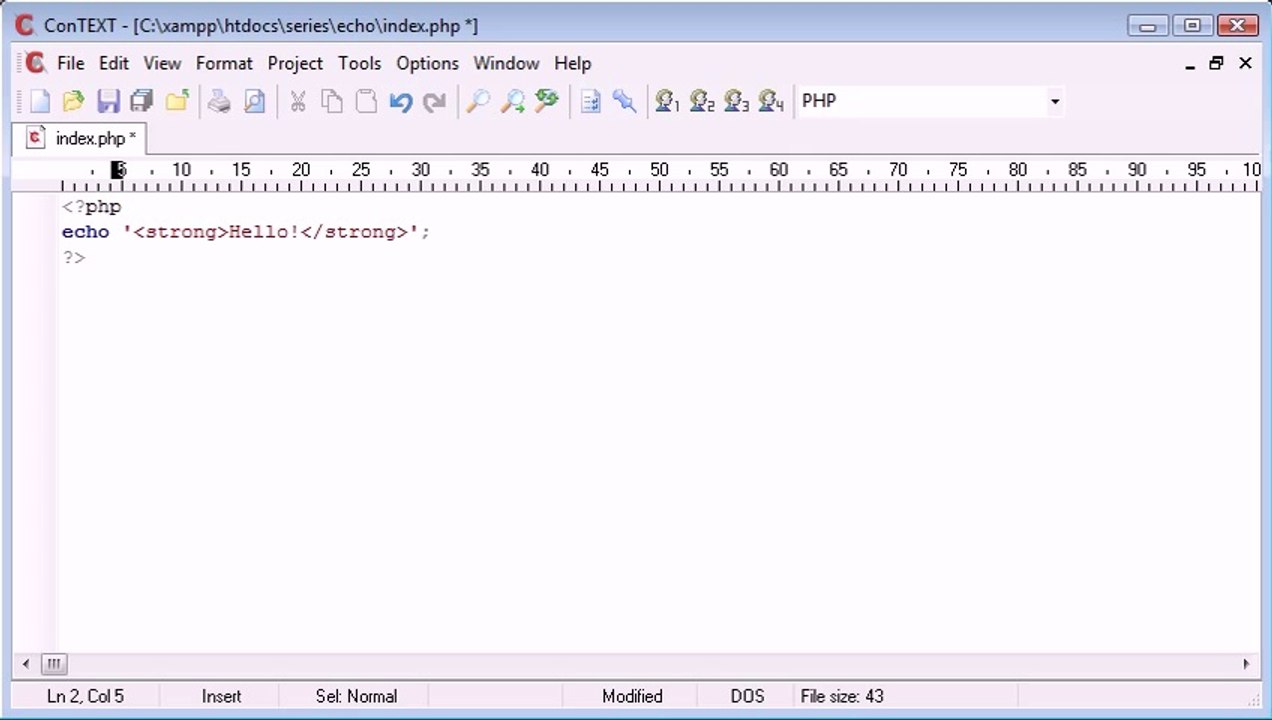Run user command 4 from the toolbar
The image size is (1272, 720).
tap(770, 101)
